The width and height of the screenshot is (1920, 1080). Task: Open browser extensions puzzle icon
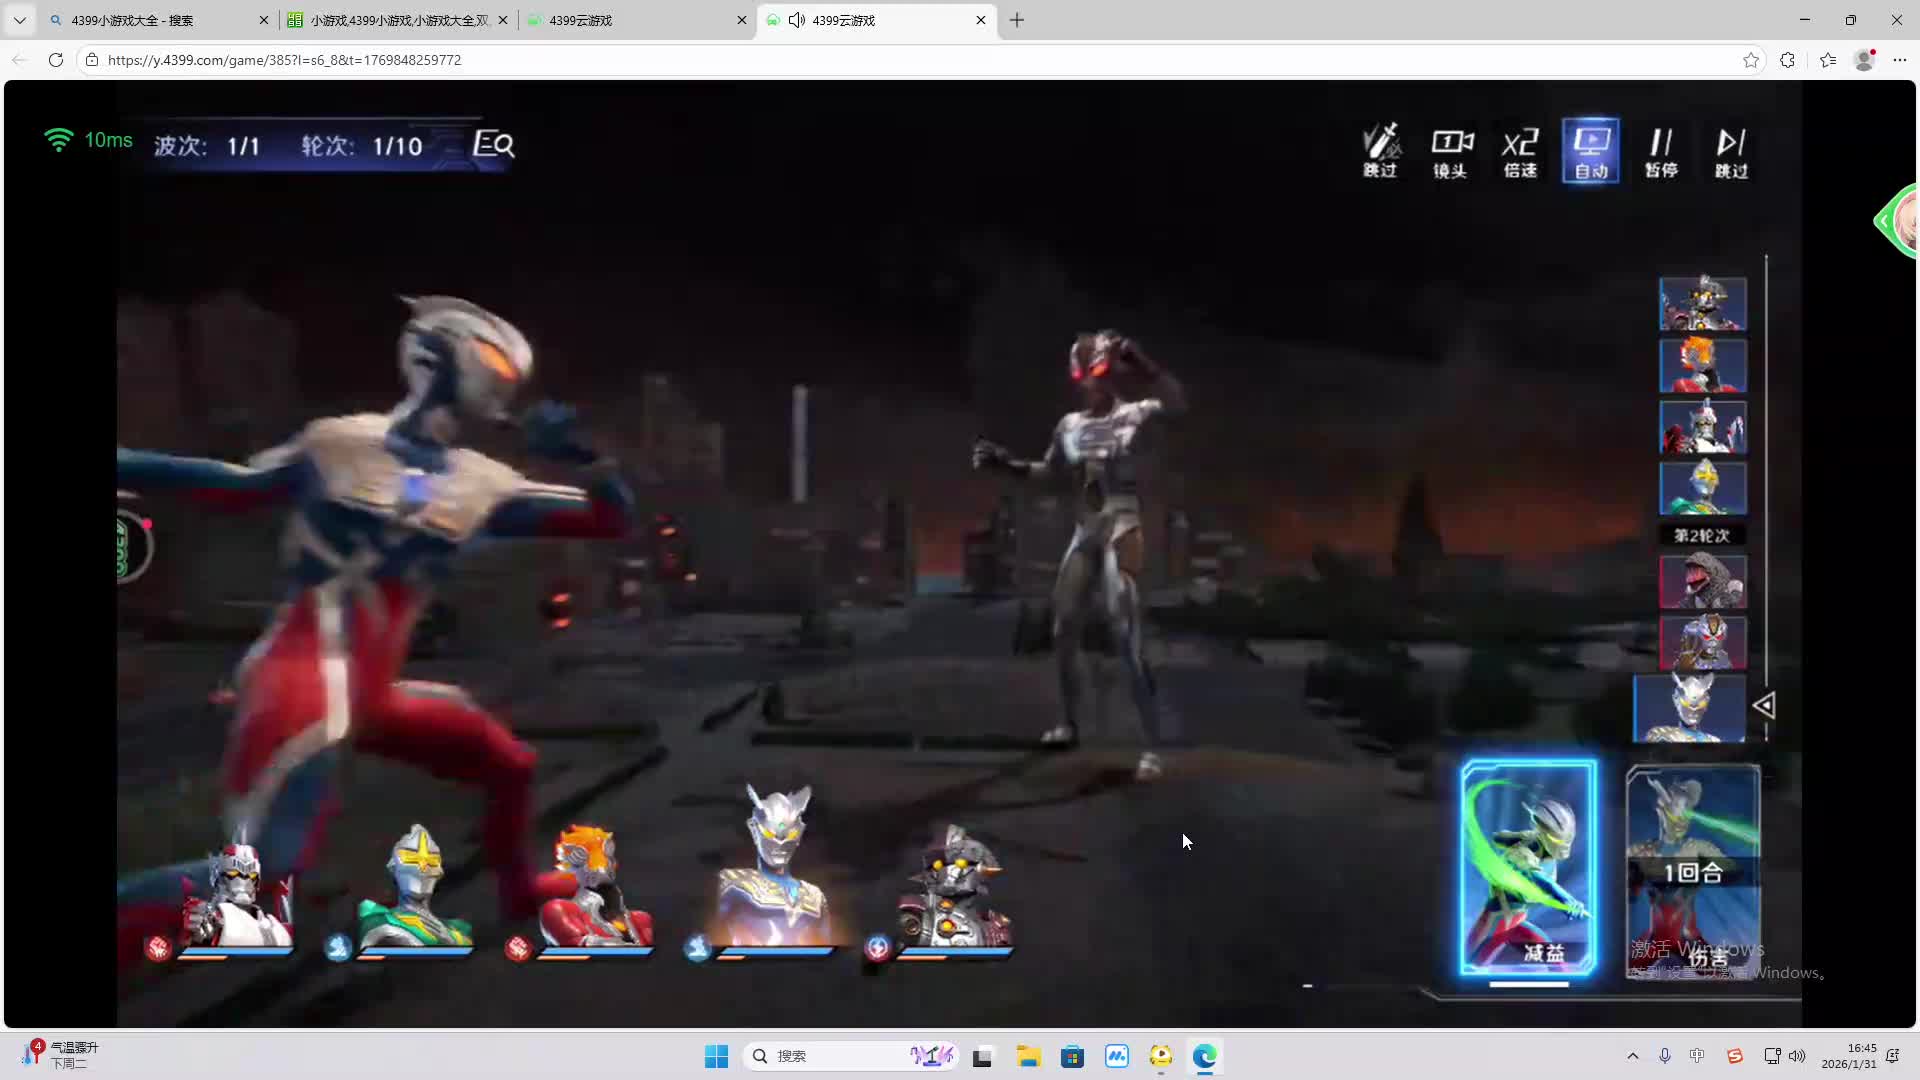coord(1787,60)
